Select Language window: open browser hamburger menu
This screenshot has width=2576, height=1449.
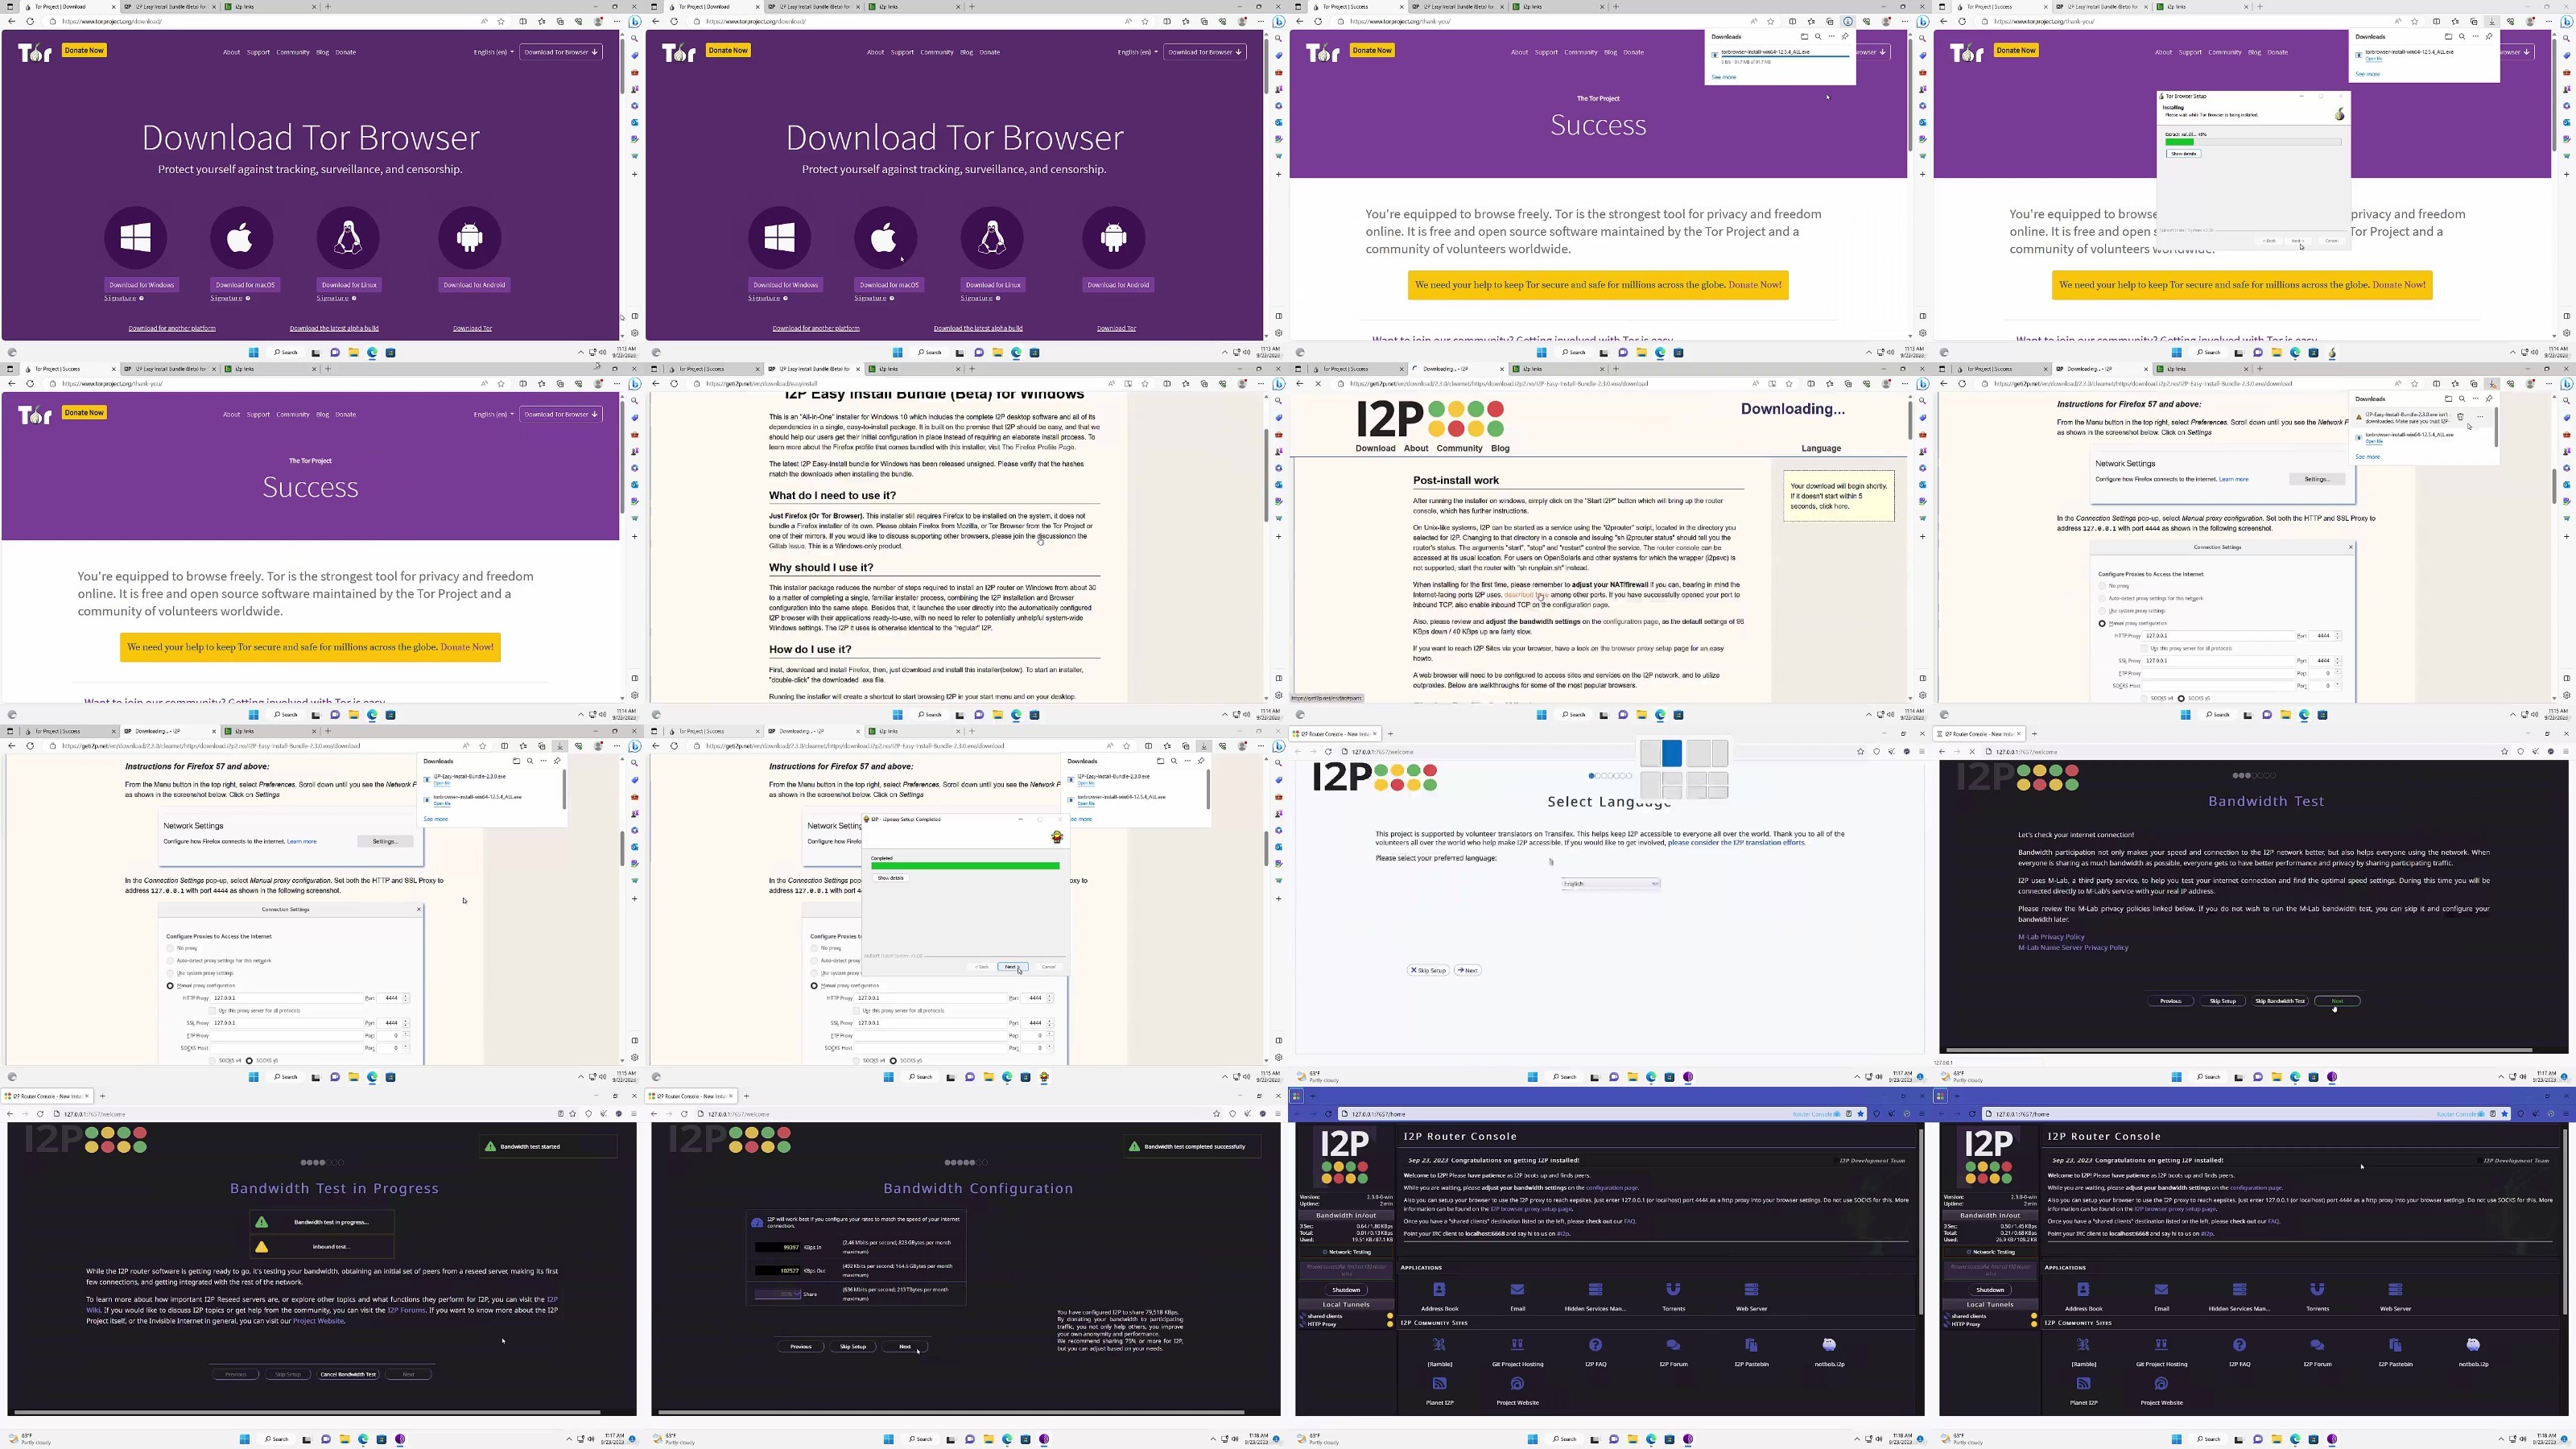[x=1921, y=751]
